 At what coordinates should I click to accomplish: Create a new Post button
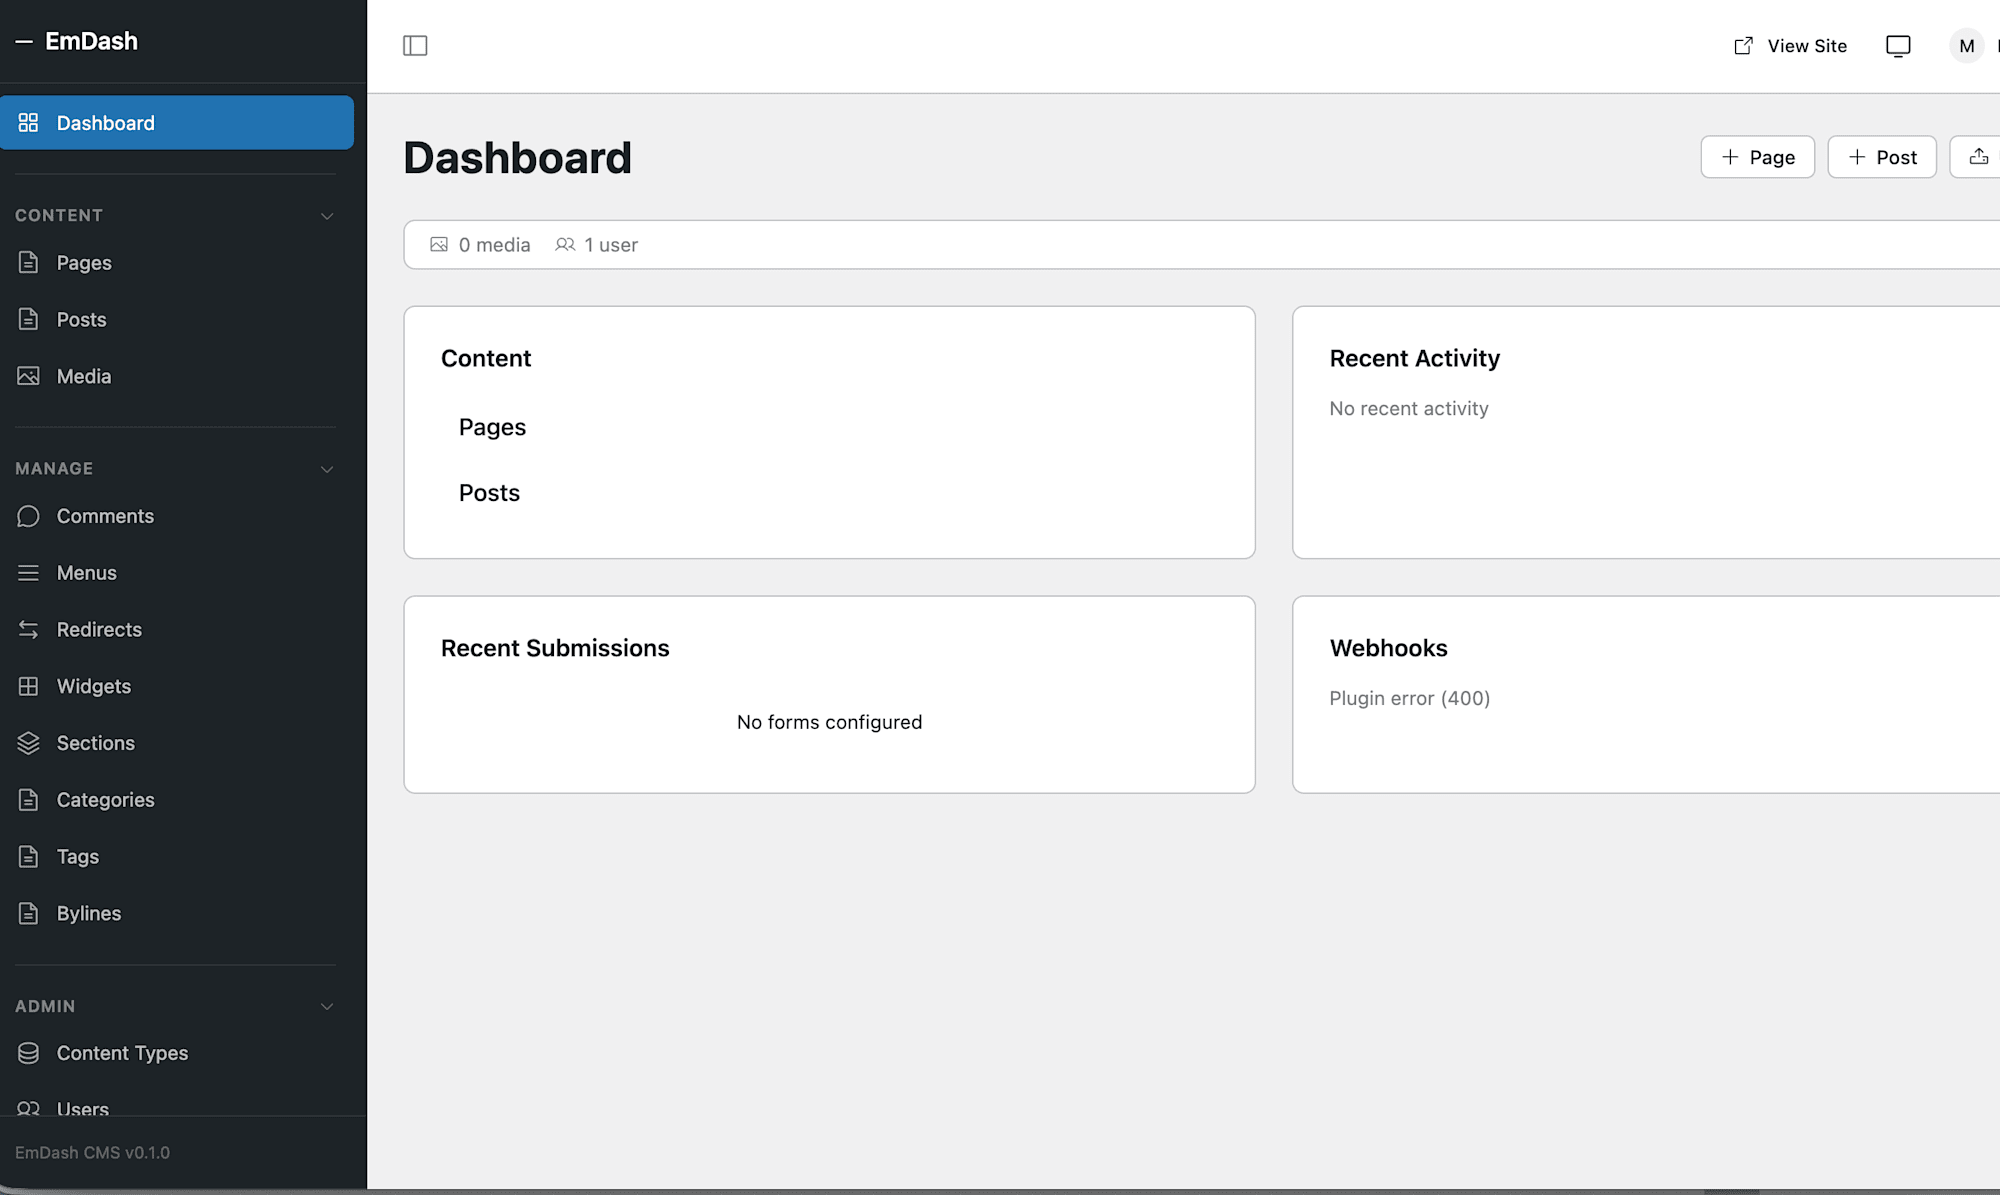point(1881,157)
